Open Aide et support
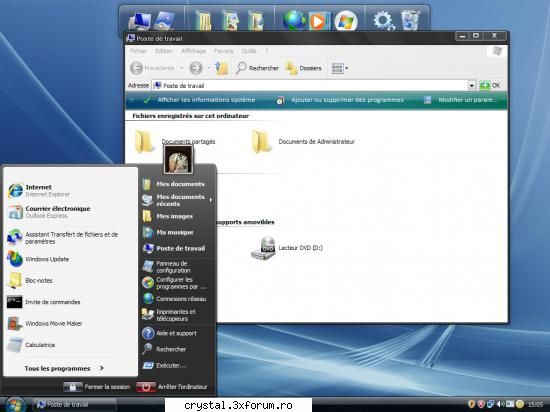 click(x=170, y=333)
